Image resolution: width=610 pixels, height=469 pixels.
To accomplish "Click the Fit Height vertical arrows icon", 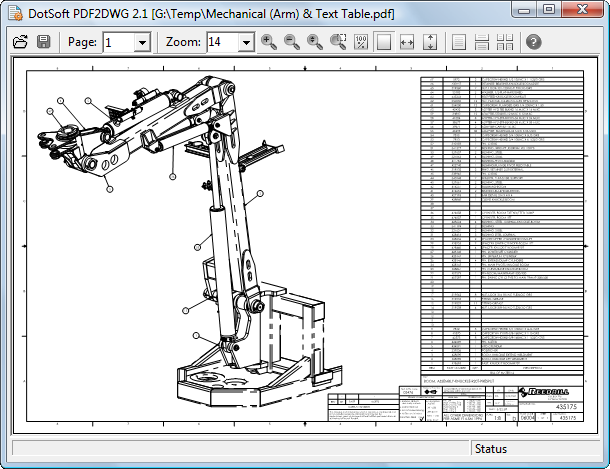I will pos(430,42).
